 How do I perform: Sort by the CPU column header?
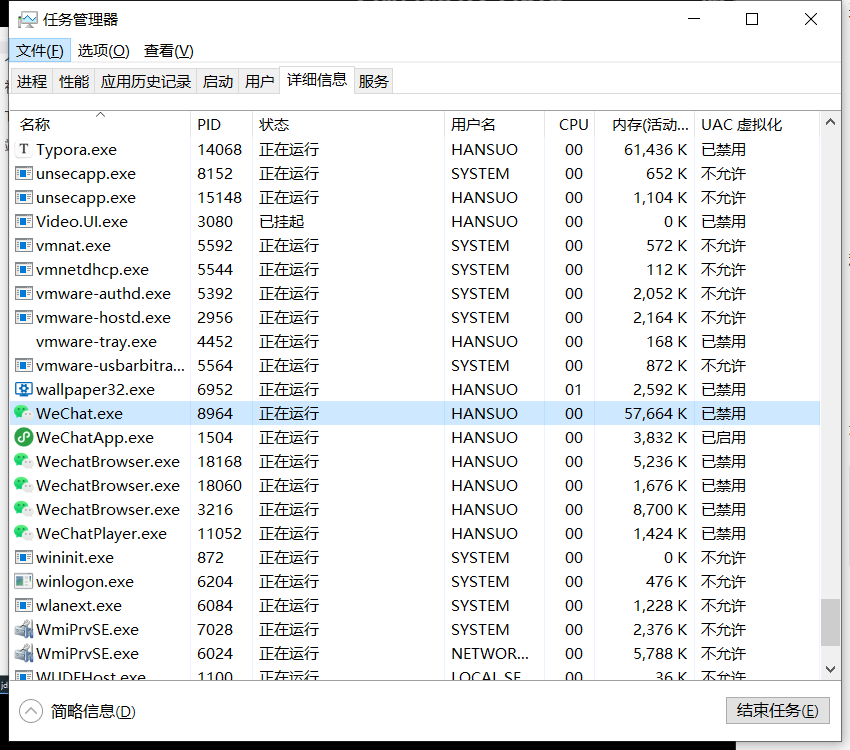(569, 125)
